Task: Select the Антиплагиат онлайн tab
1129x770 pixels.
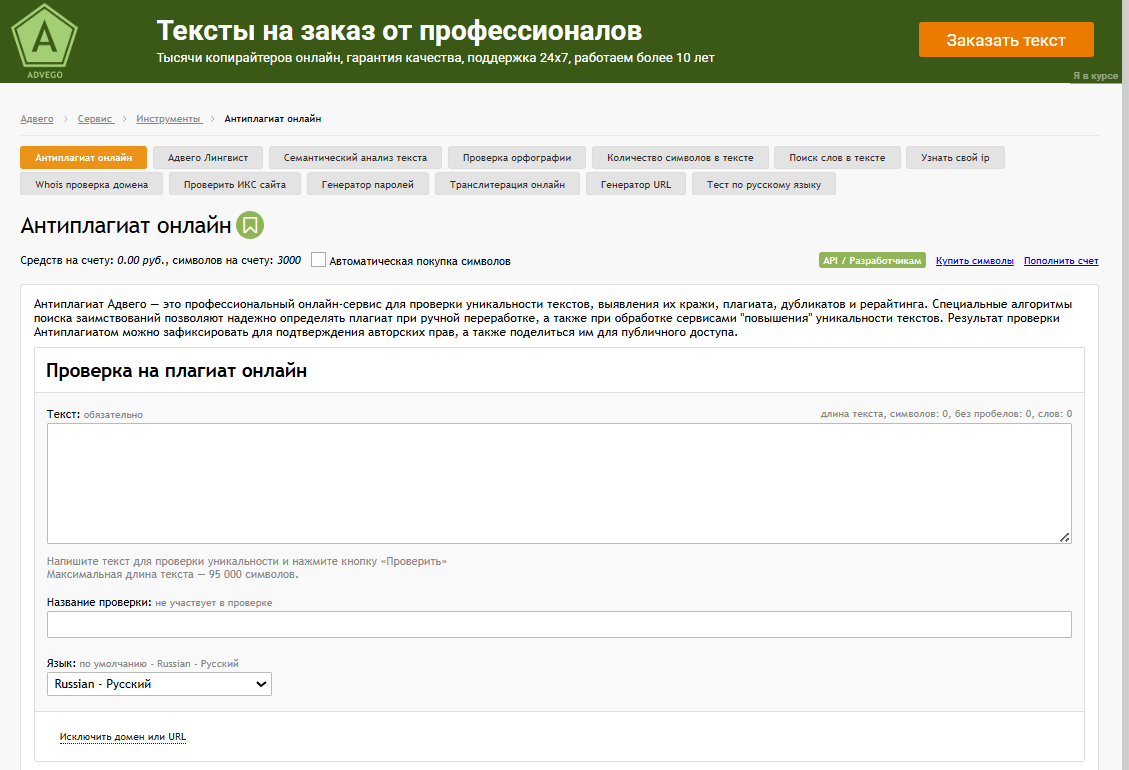Action: (84, 158)
